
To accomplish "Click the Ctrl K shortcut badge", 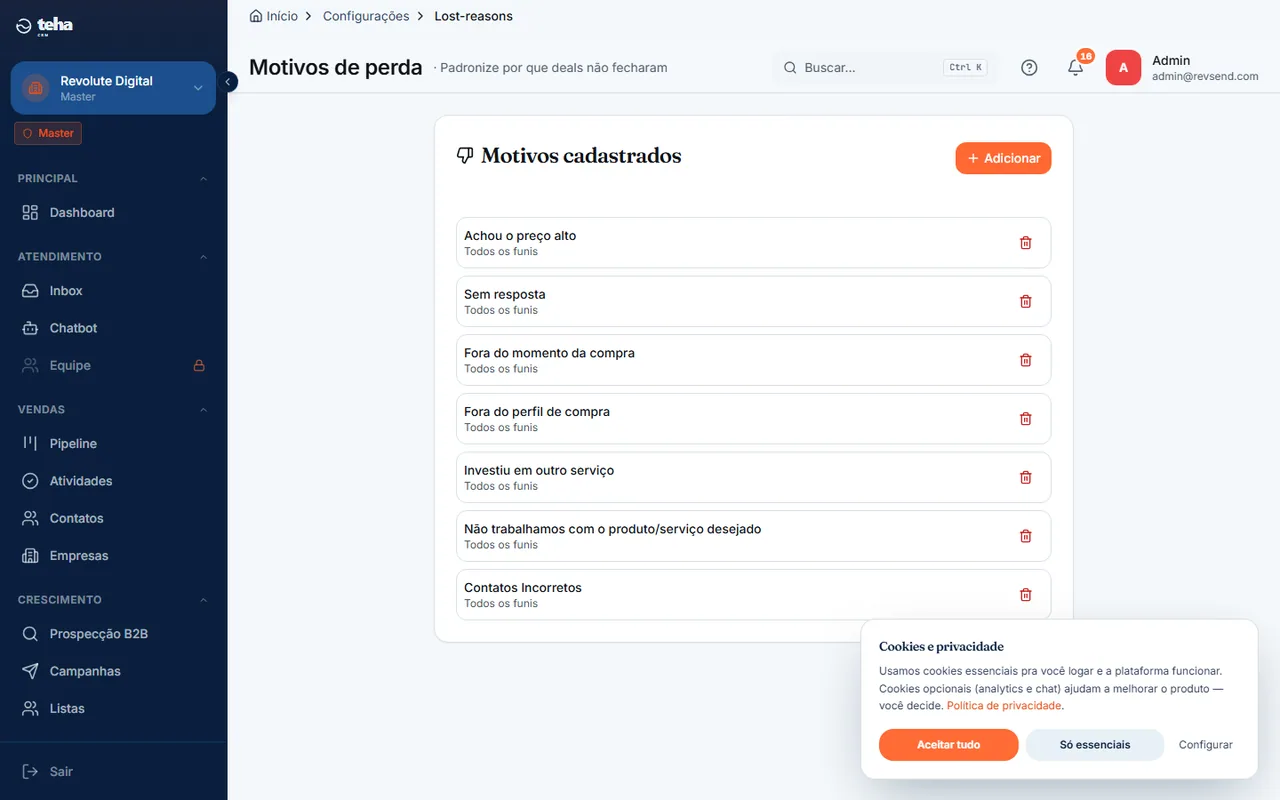I will tap(966, 68).
